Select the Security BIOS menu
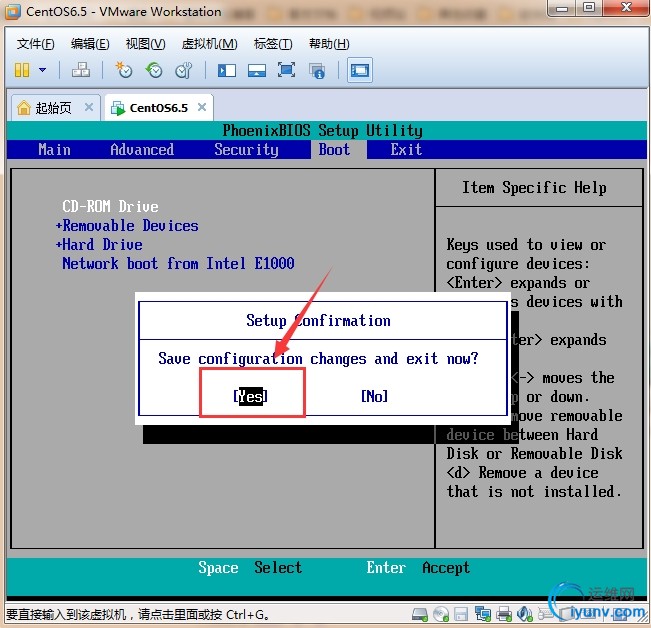This screenshot has width=651, height=628. (246, 149)
